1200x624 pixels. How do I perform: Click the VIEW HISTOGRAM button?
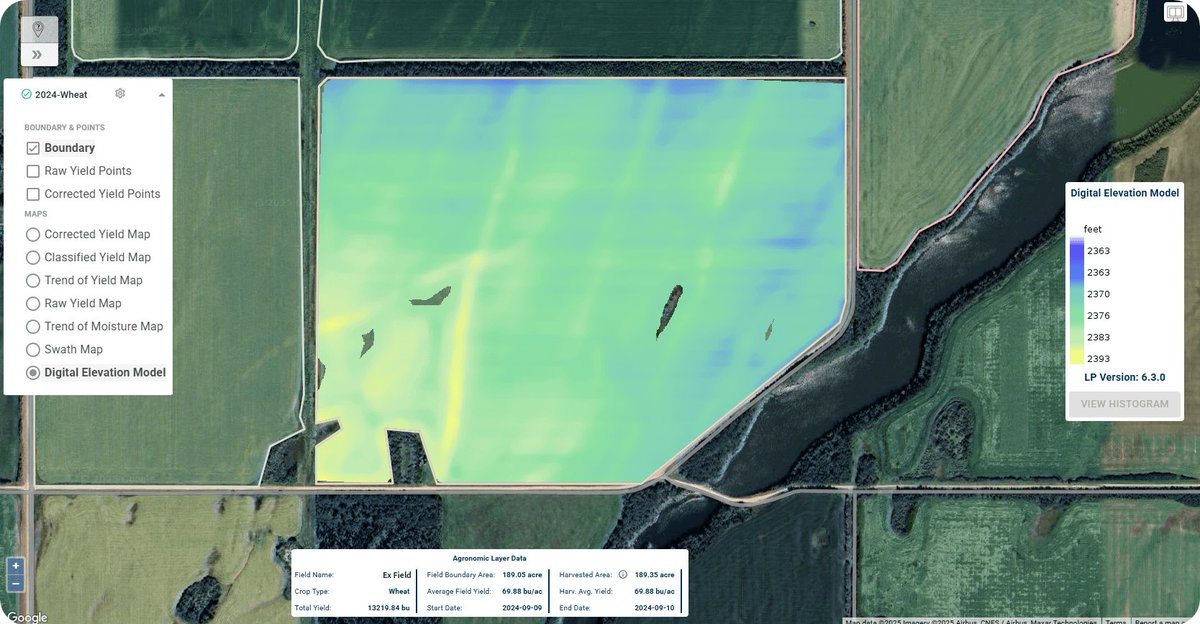(1124, 404)
